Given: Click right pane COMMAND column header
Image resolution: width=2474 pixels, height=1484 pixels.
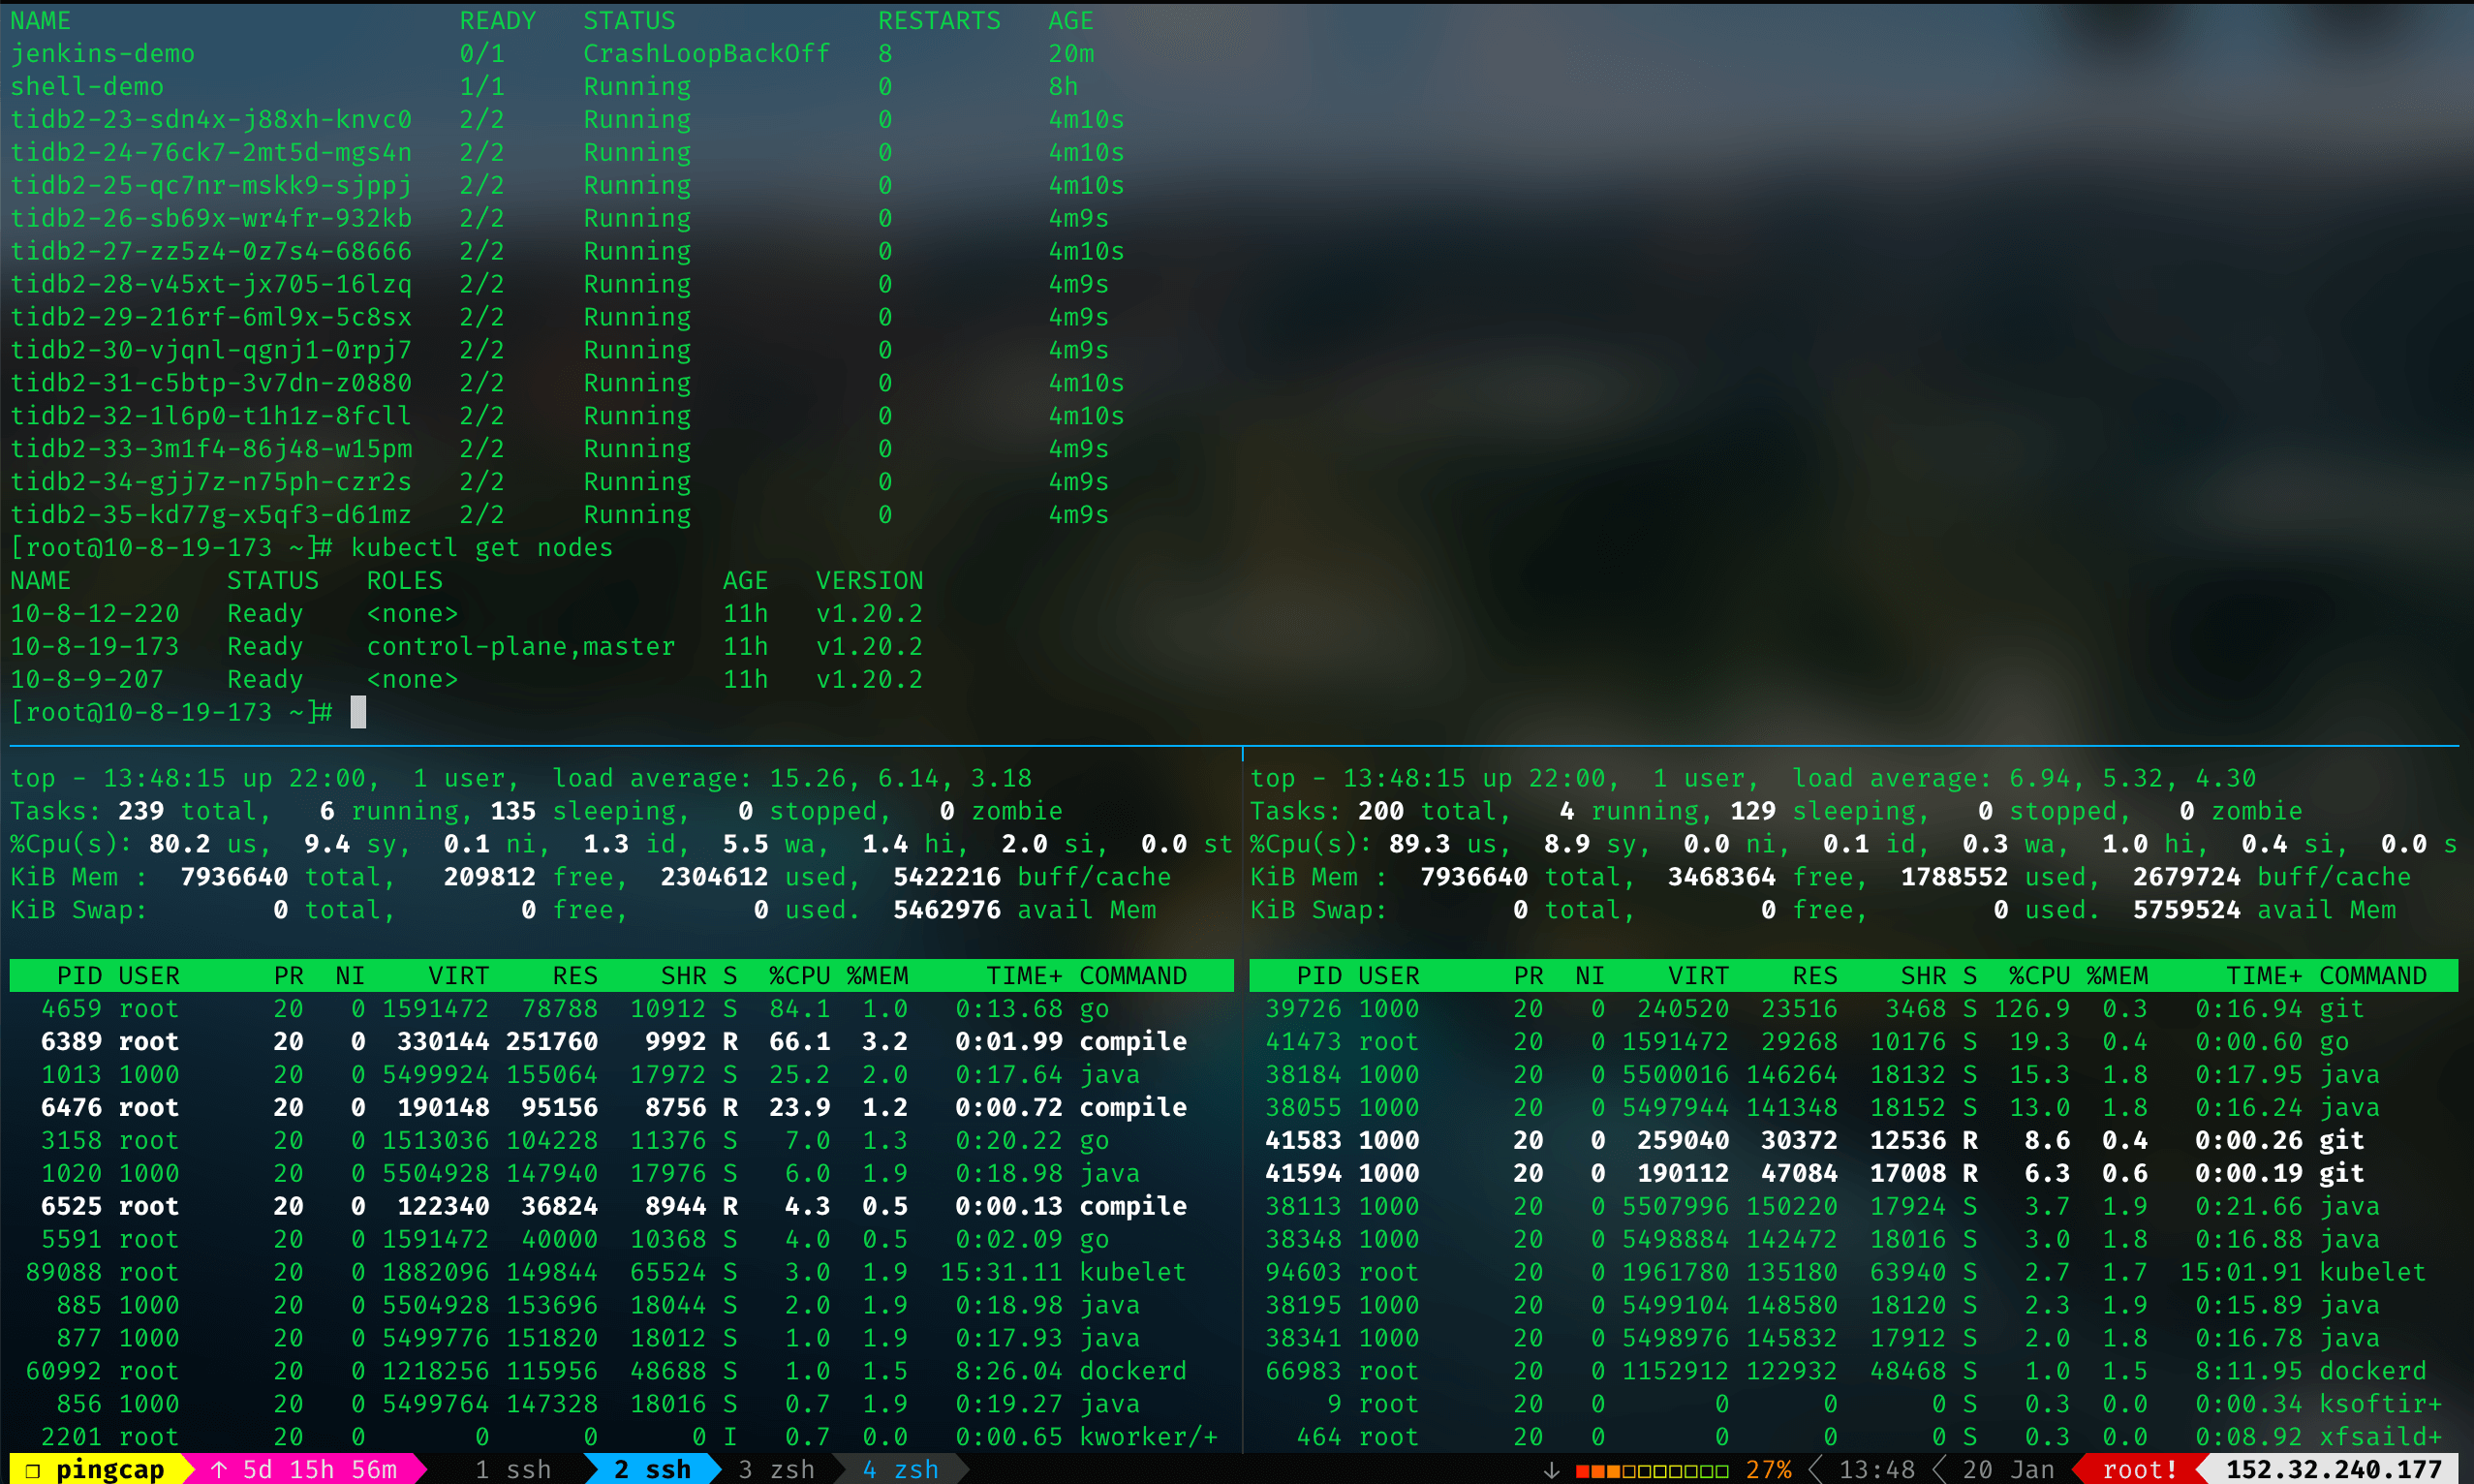Looking at the screenshot, I should tap(2372, 975).
